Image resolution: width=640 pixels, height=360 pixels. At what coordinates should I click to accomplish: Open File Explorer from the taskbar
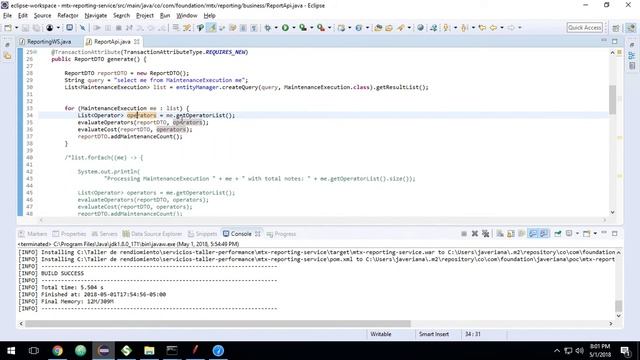click(x=149, y=351)
